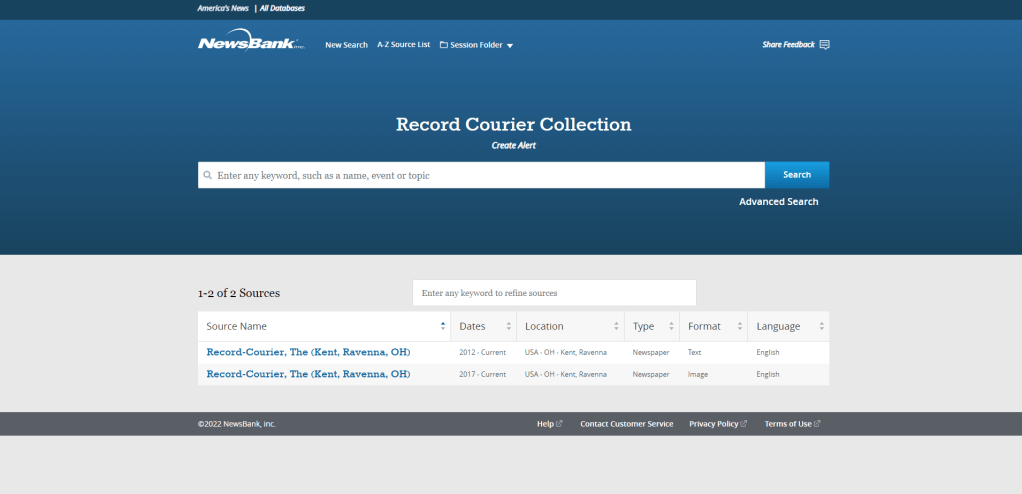Open the Record-Courier Image format source

coord(308,374)
